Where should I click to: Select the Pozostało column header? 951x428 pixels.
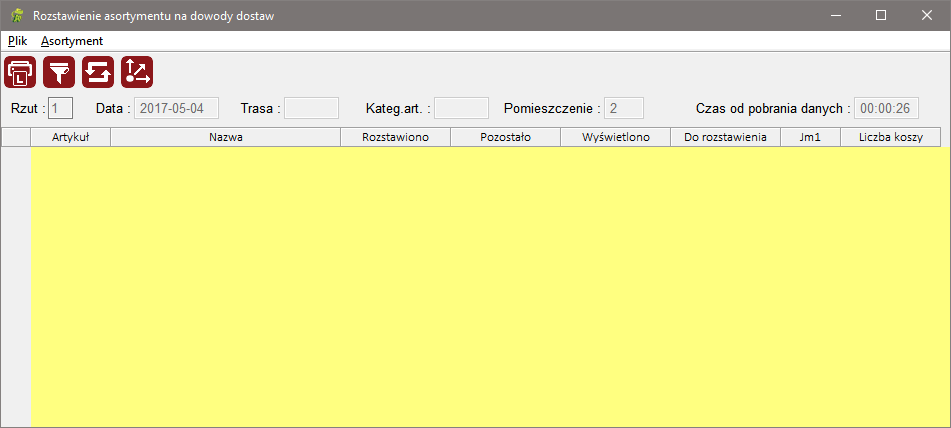[505, 137]
